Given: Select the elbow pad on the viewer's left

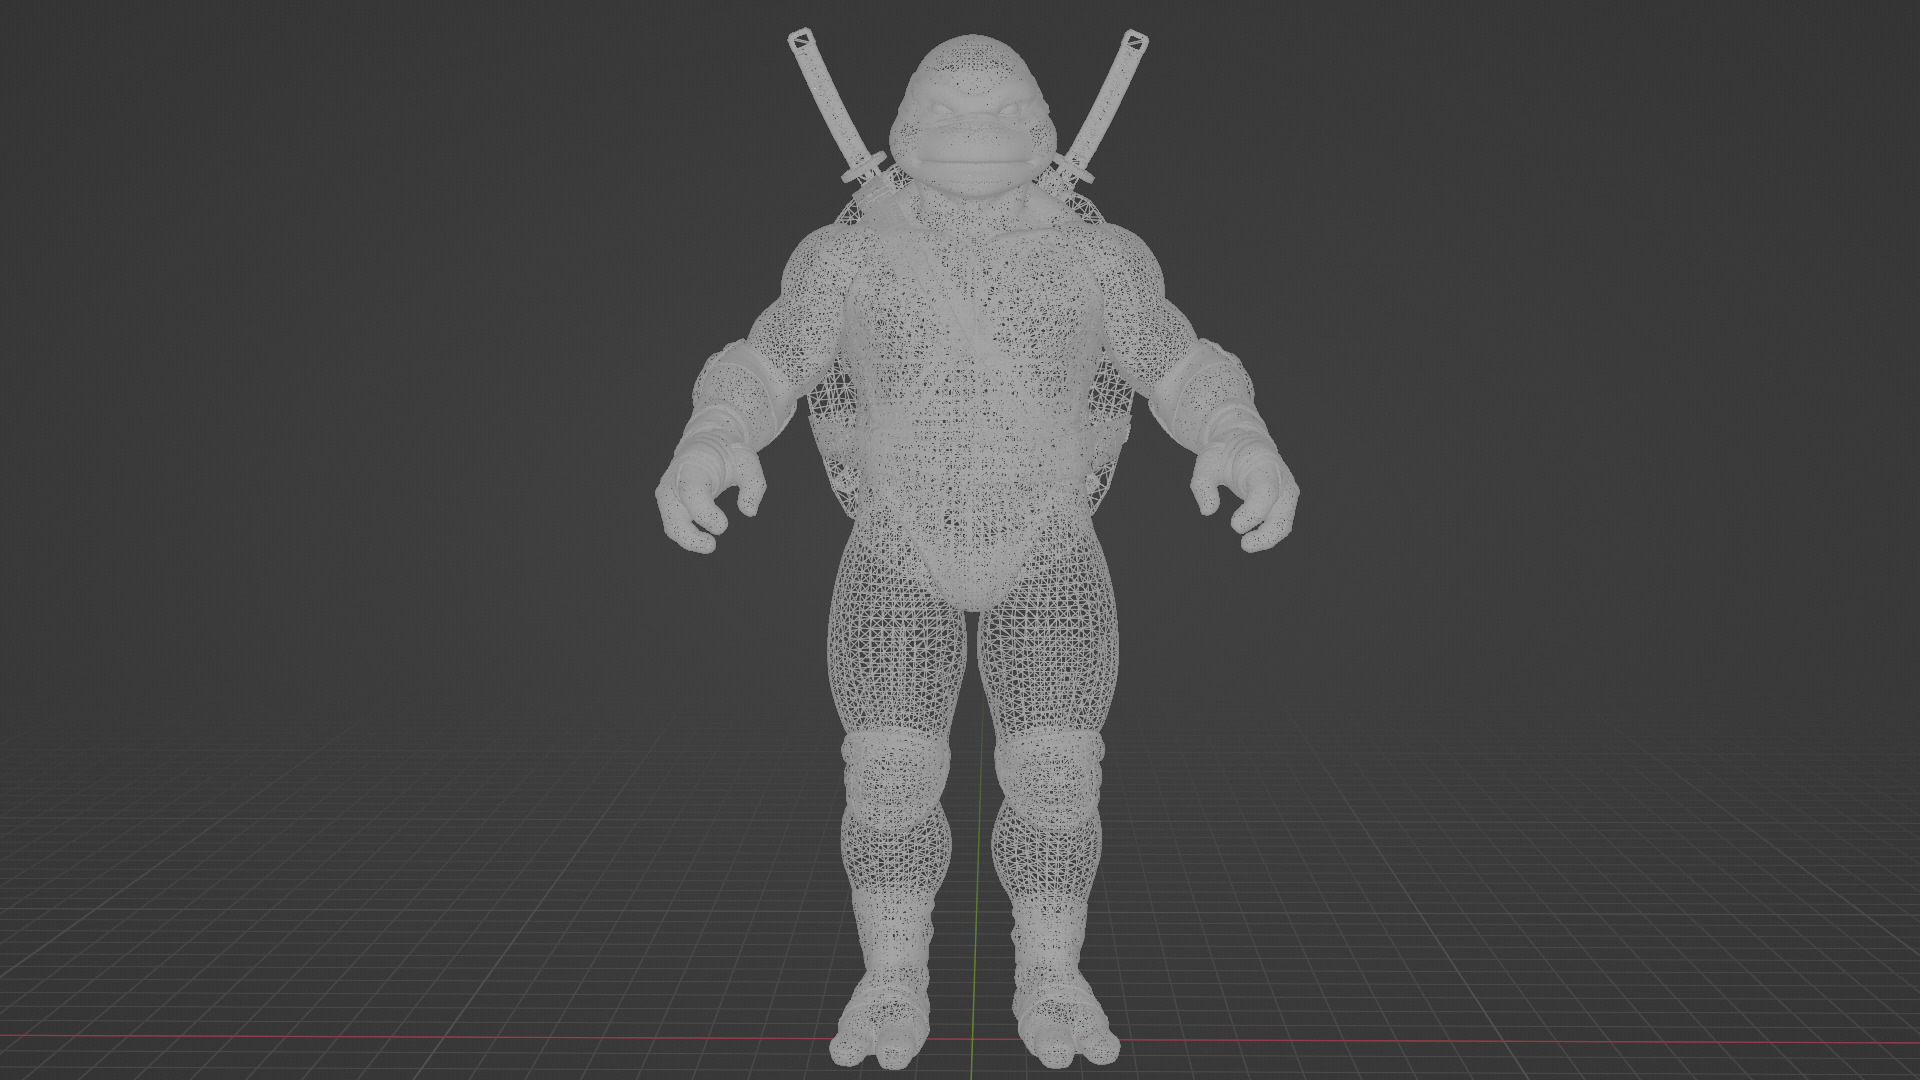Looking at the screenshot, I should [742, 391].
